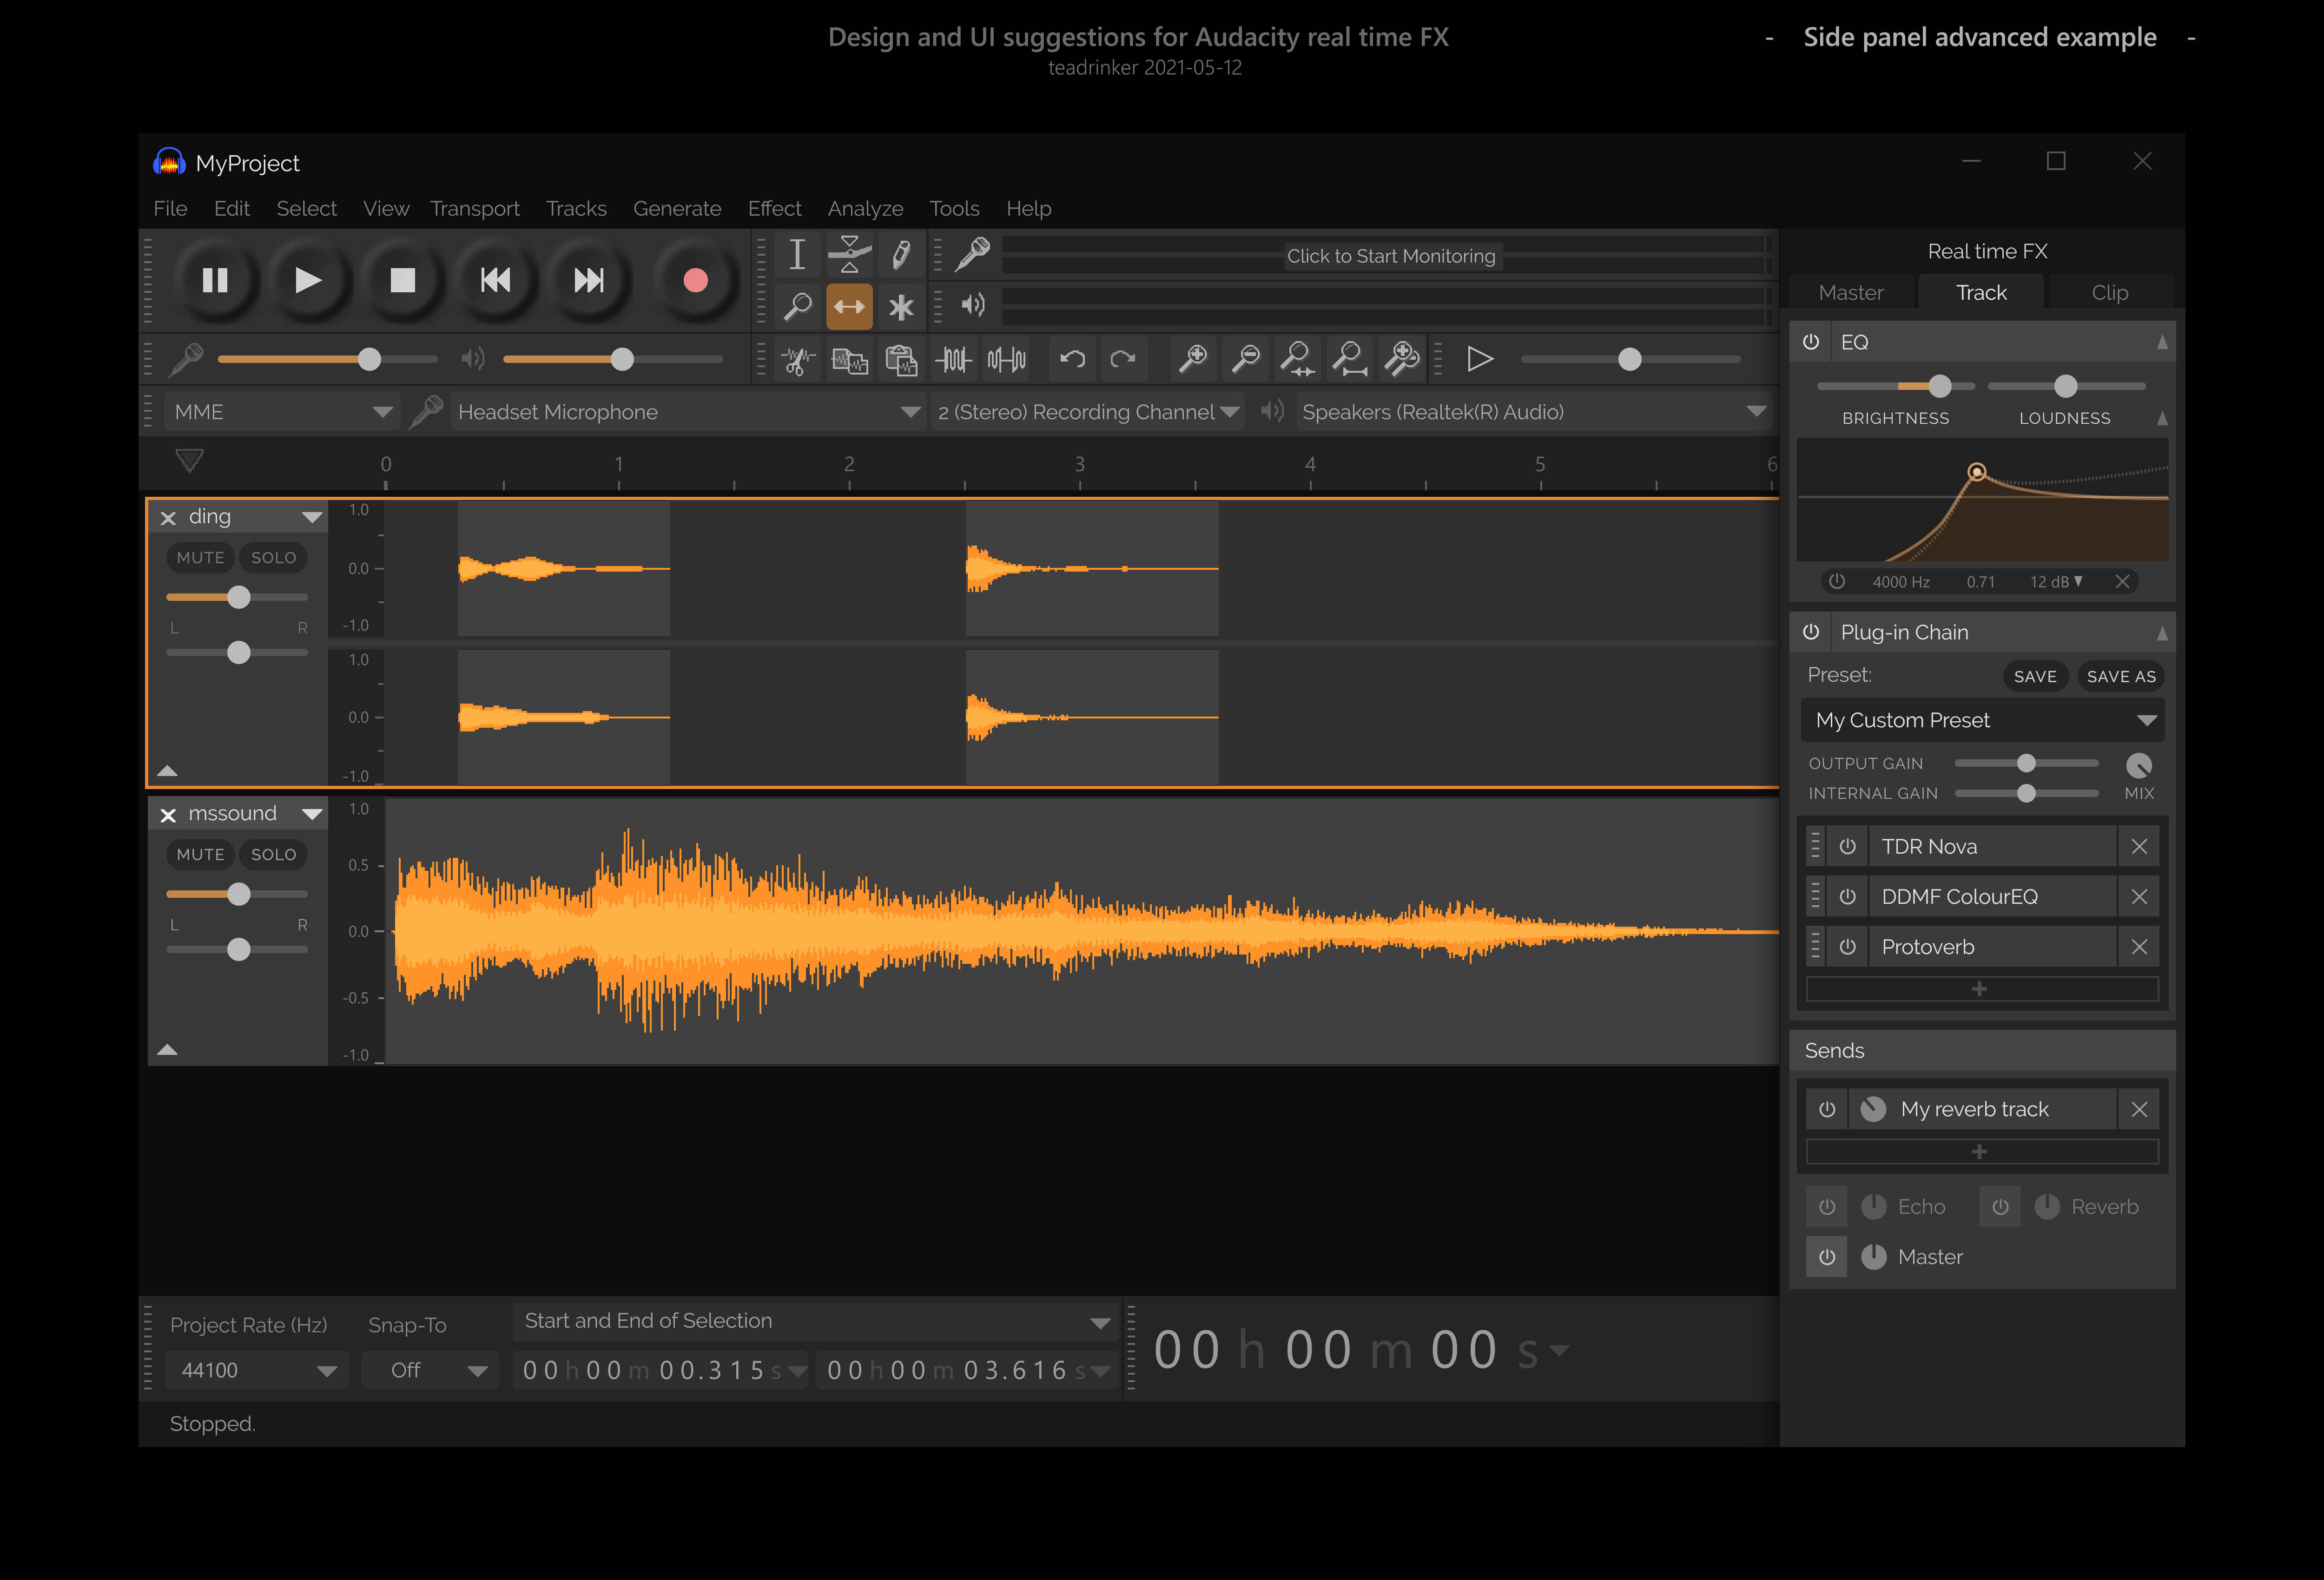Open the Speakers playback device dropdown

coord(1534,412)
